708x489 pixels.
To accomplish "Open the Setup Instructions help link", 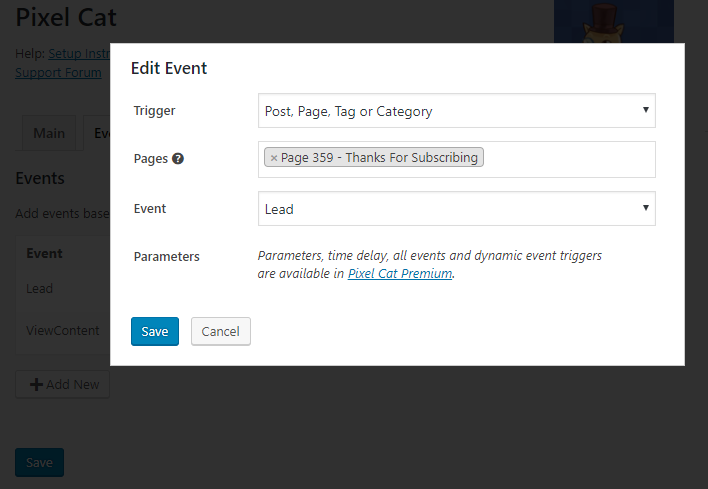I will (79, 54).
